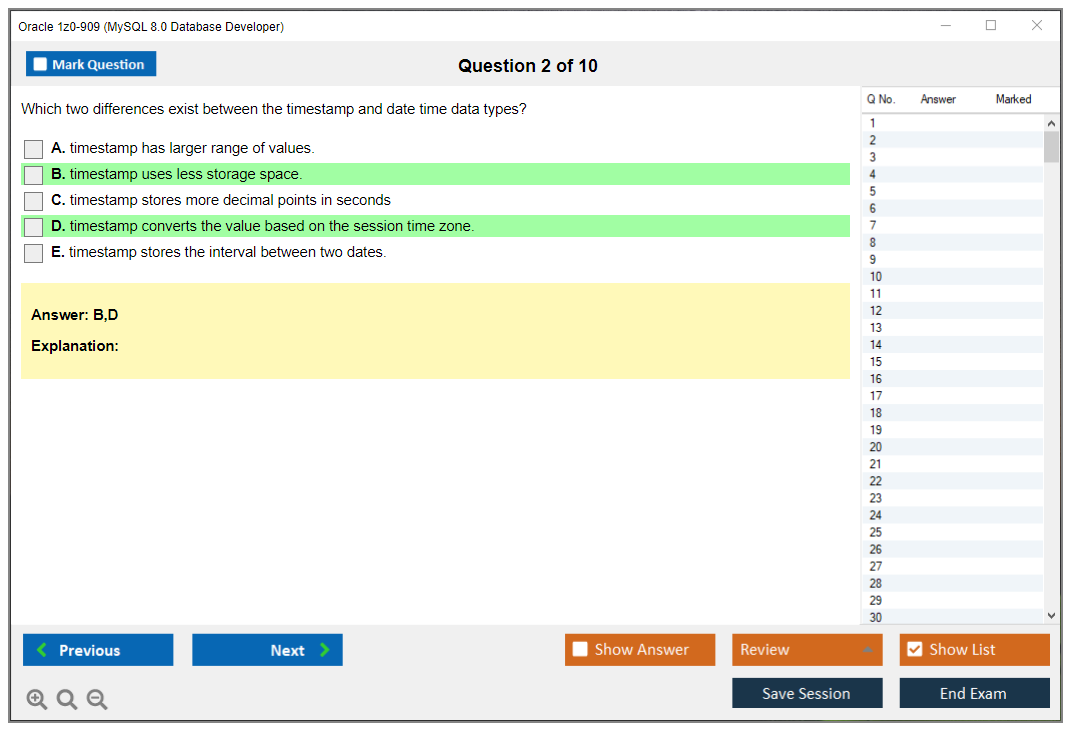Screen dimensions: 1075x735
Task: Click the Save Session button
Action: [x=806, y=693]
